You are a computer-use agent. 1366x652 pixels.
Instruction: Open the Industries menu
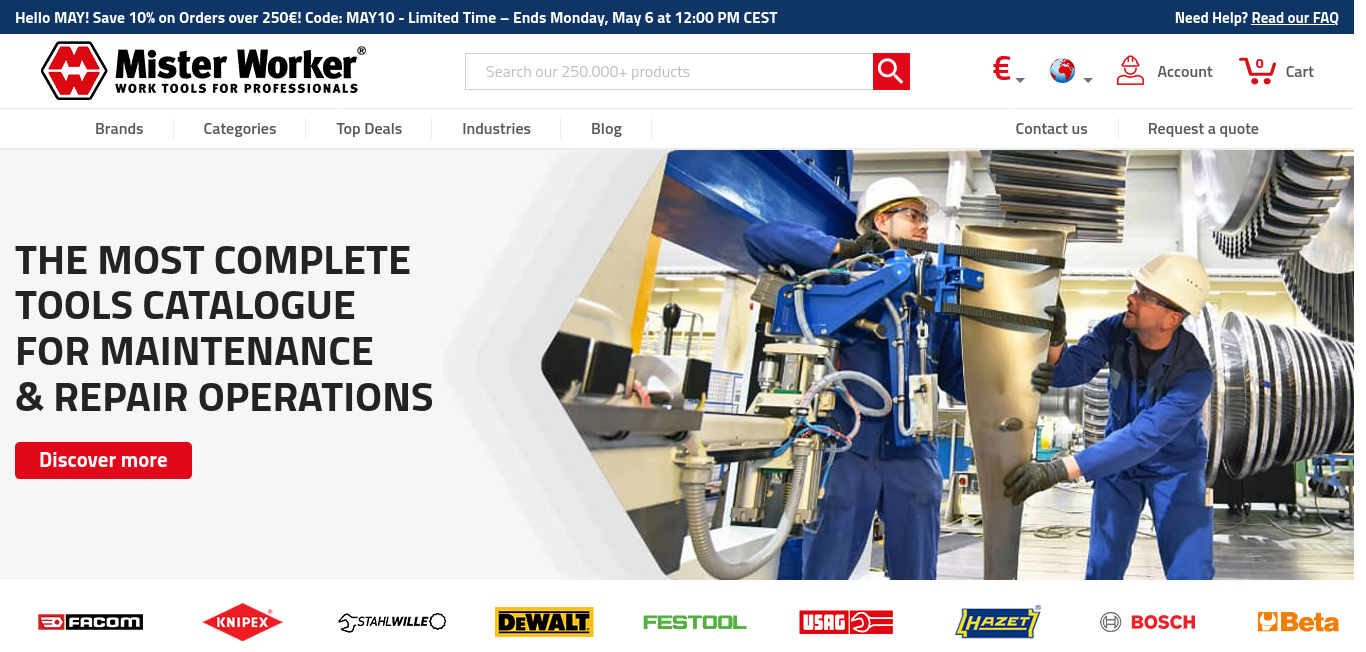click(x=496, y=129)
